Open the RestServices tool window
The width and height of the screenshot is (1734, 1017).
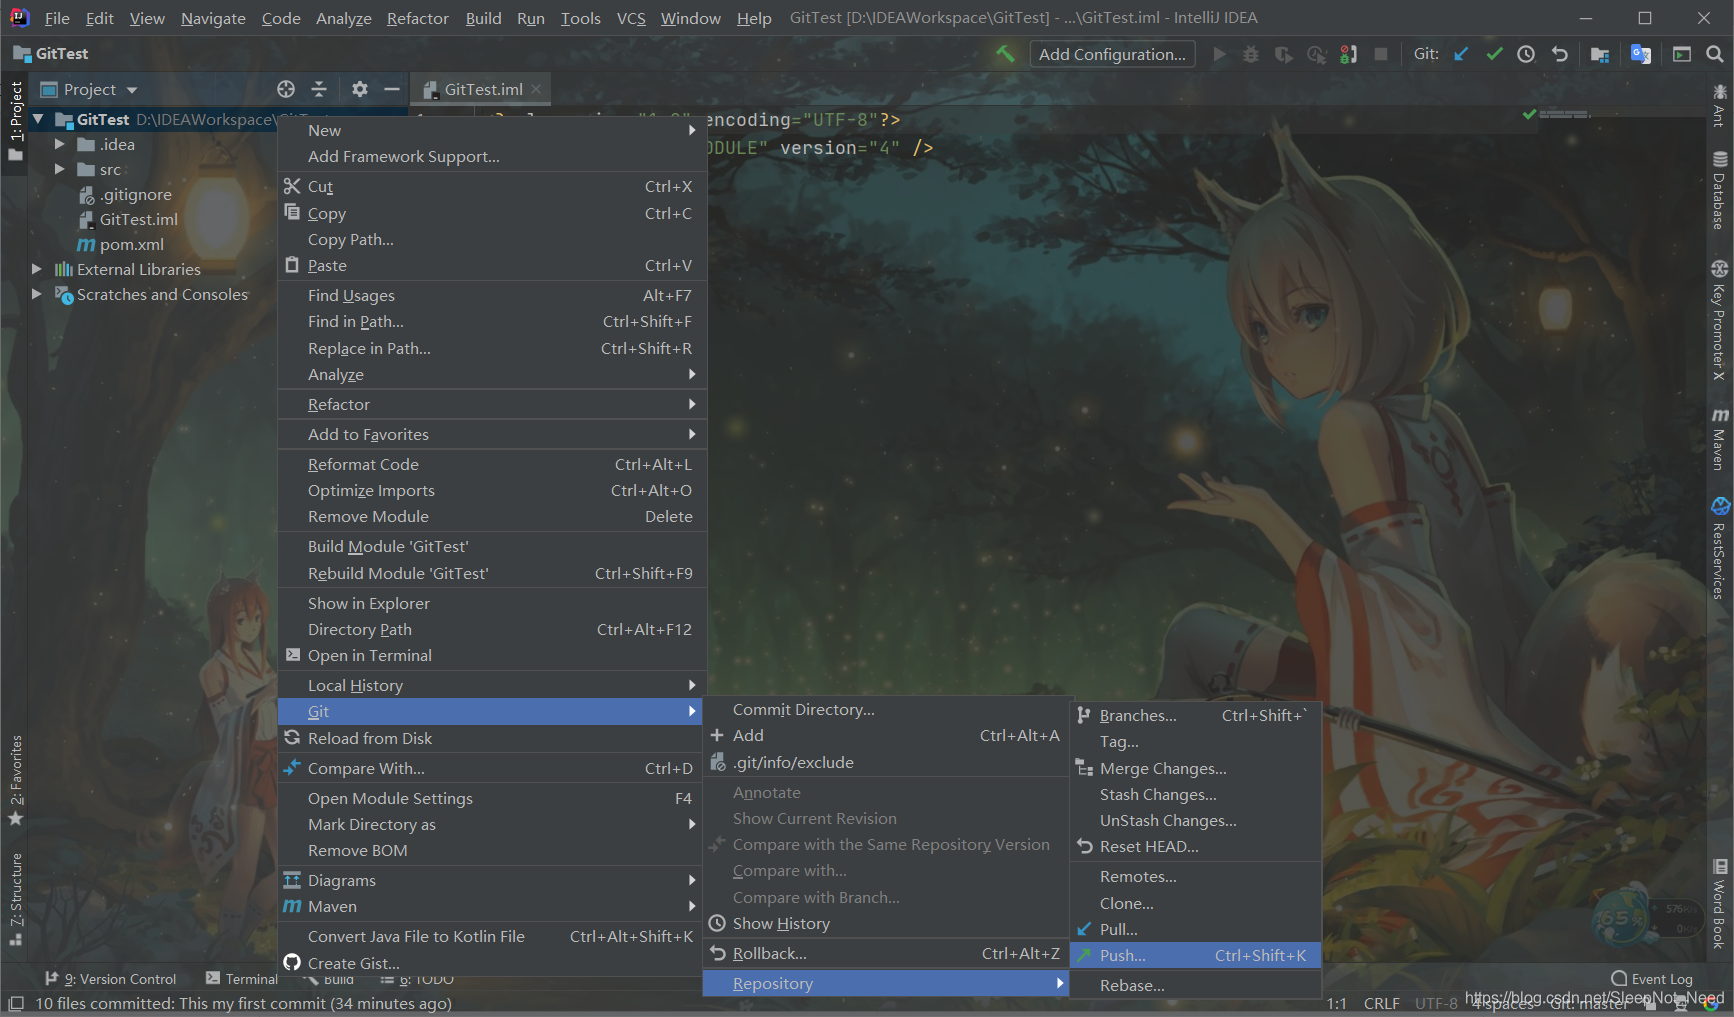1719,548
